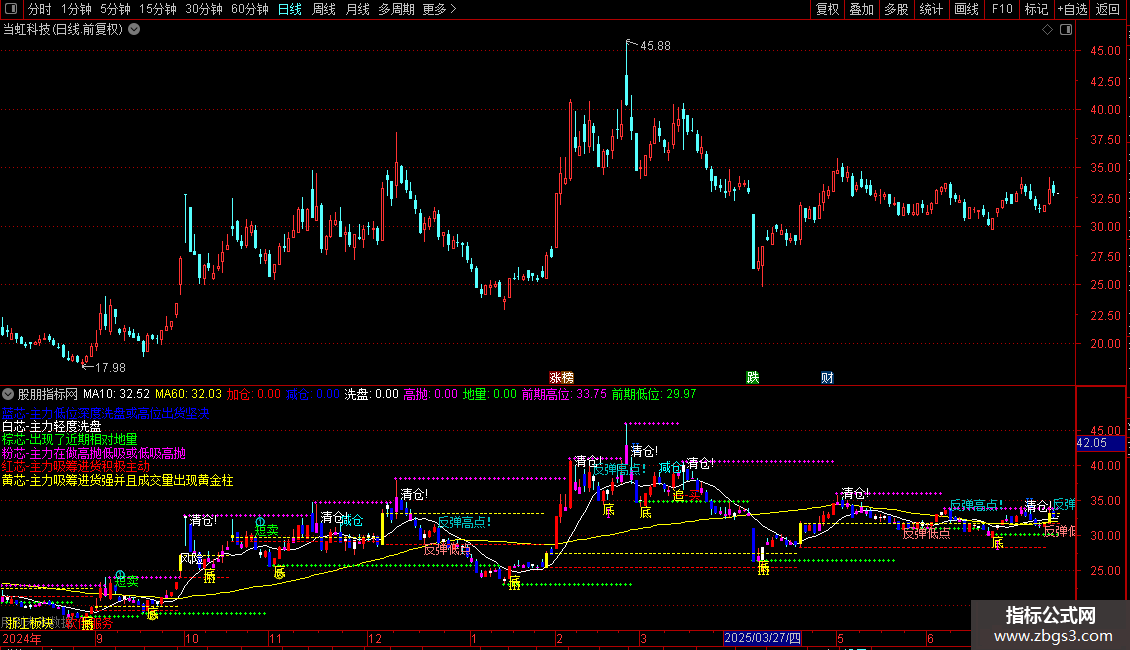
Task: Switch to the 月线 monthly chart
Action: pos(357,9)
